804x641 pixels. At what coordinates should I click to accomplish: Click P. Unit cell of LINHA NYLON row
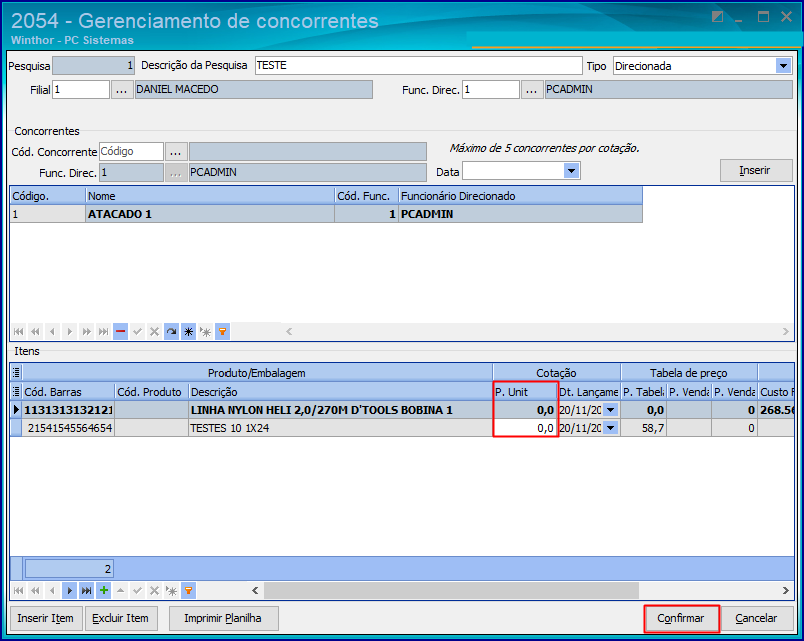click(x=525, y=410)
